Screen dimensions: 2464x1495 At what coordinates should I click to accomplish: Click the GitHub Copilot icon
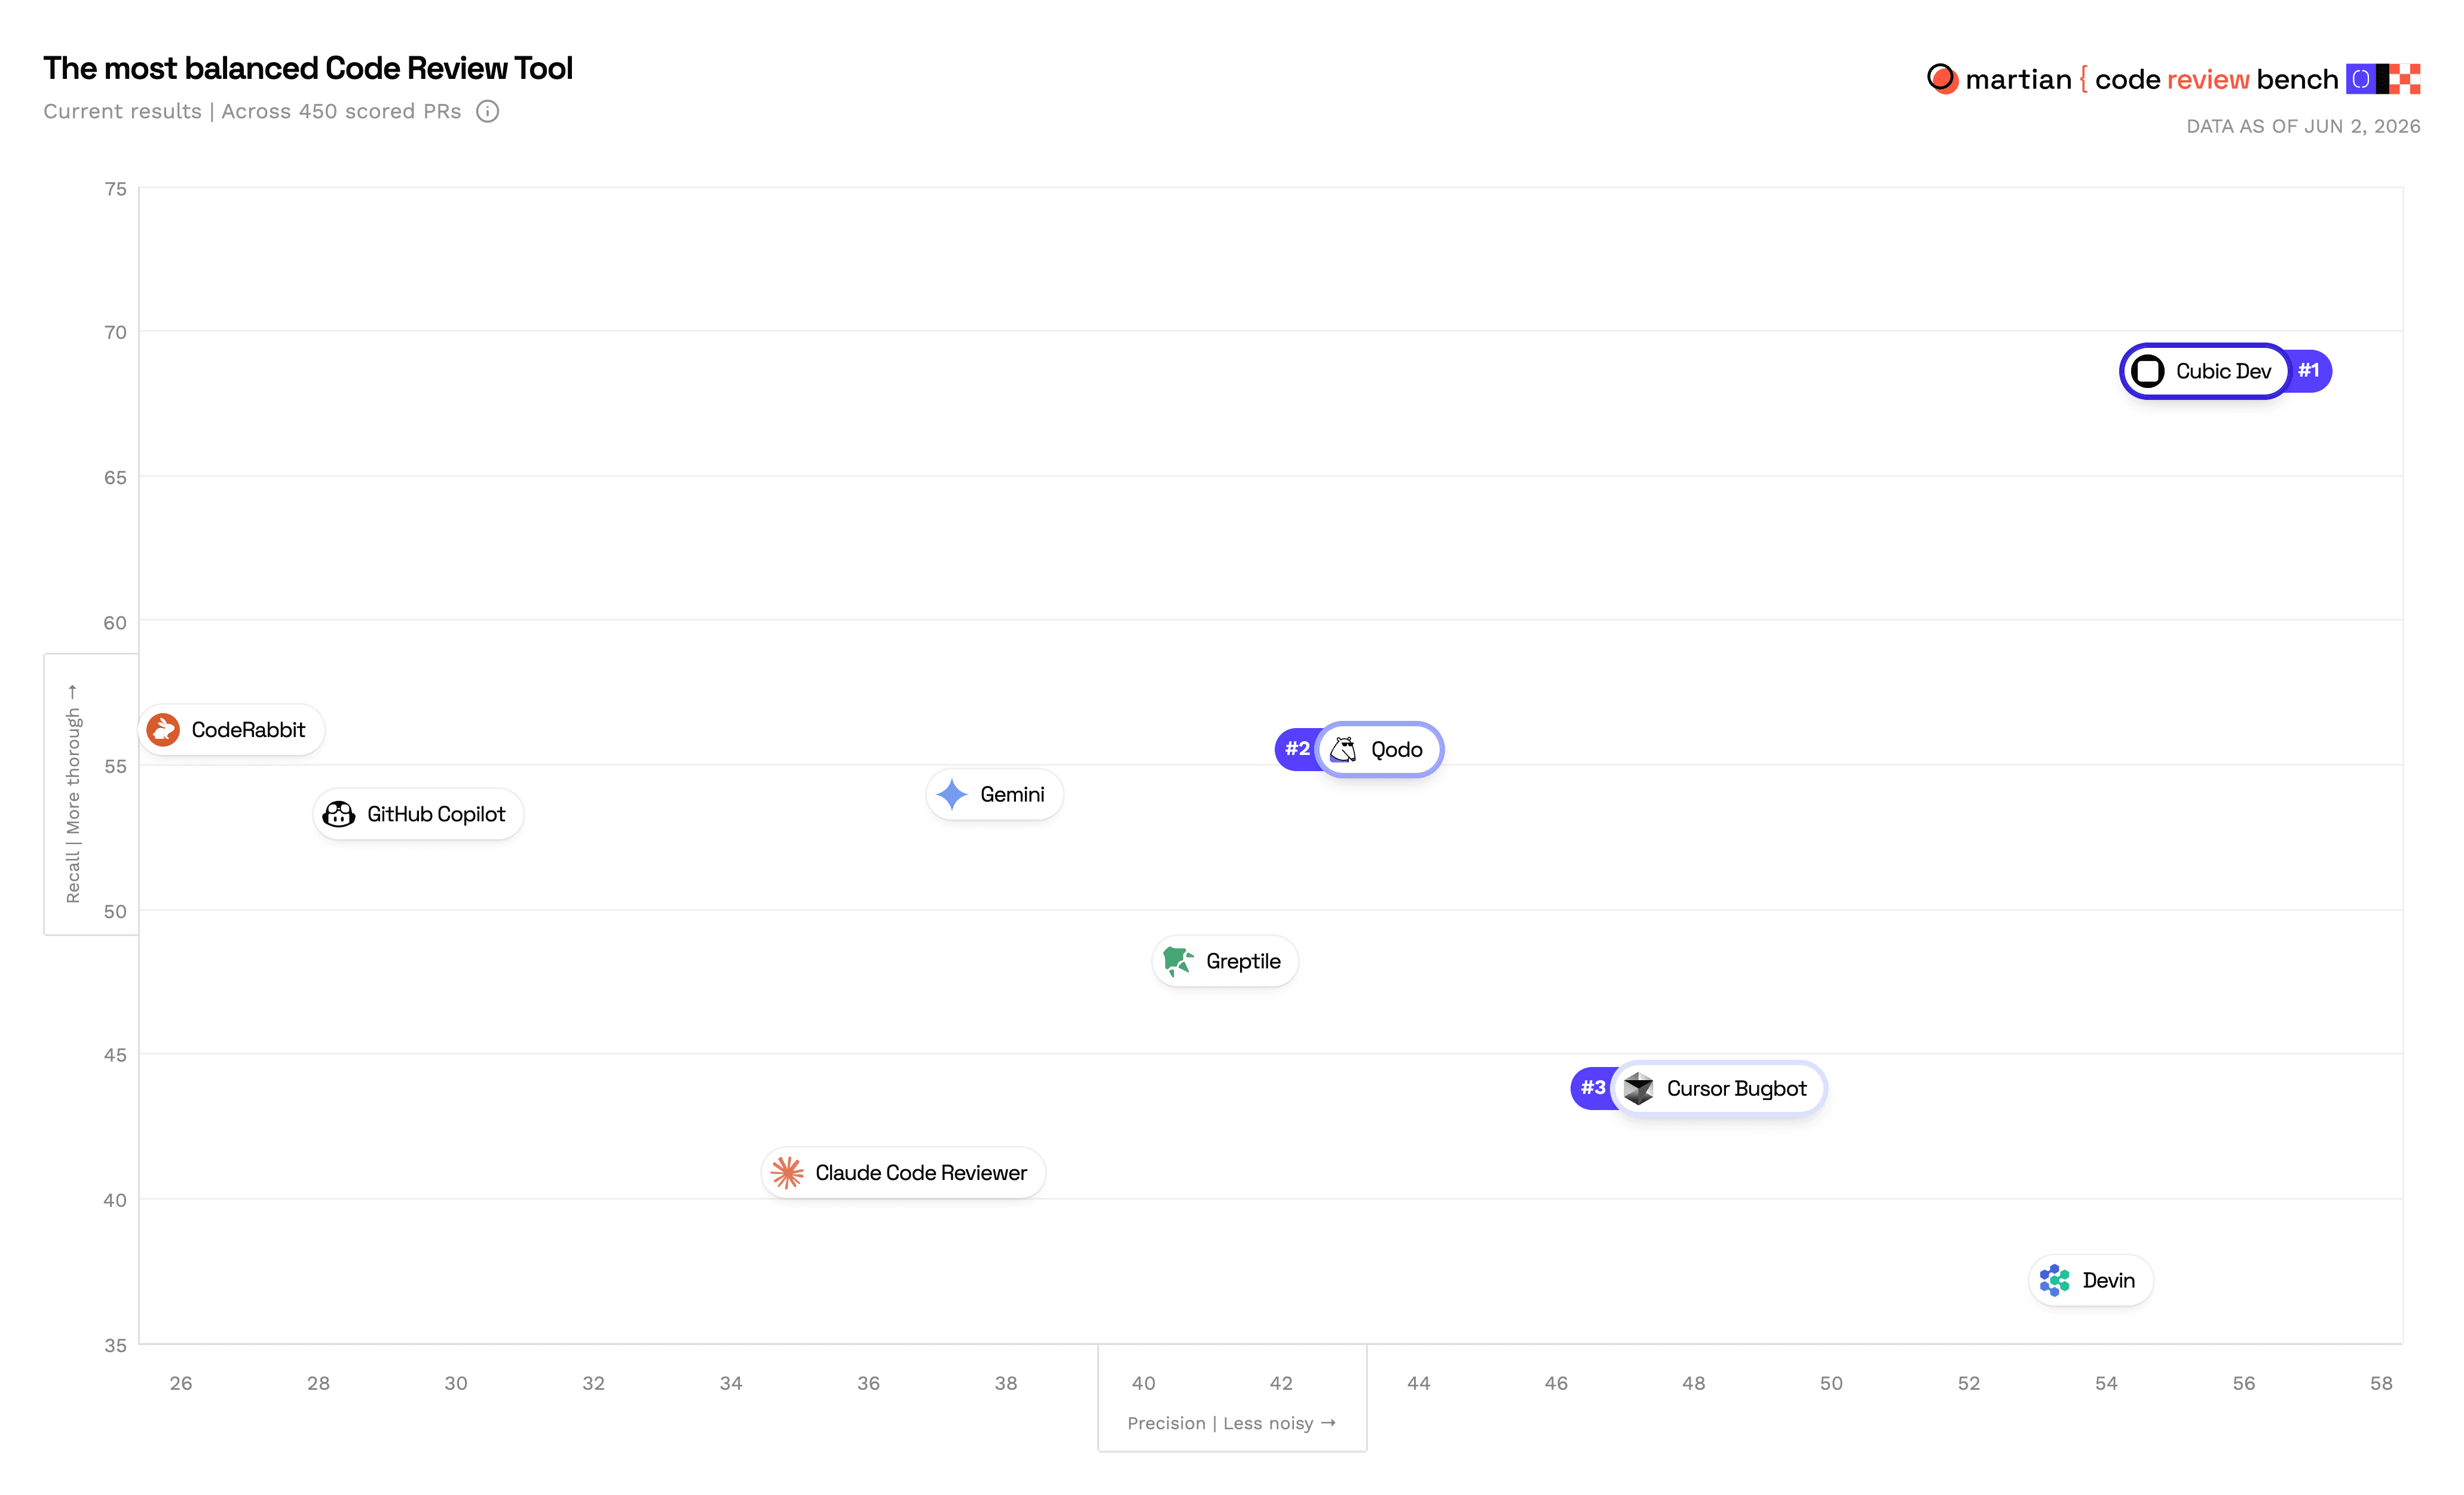(339, 814)
